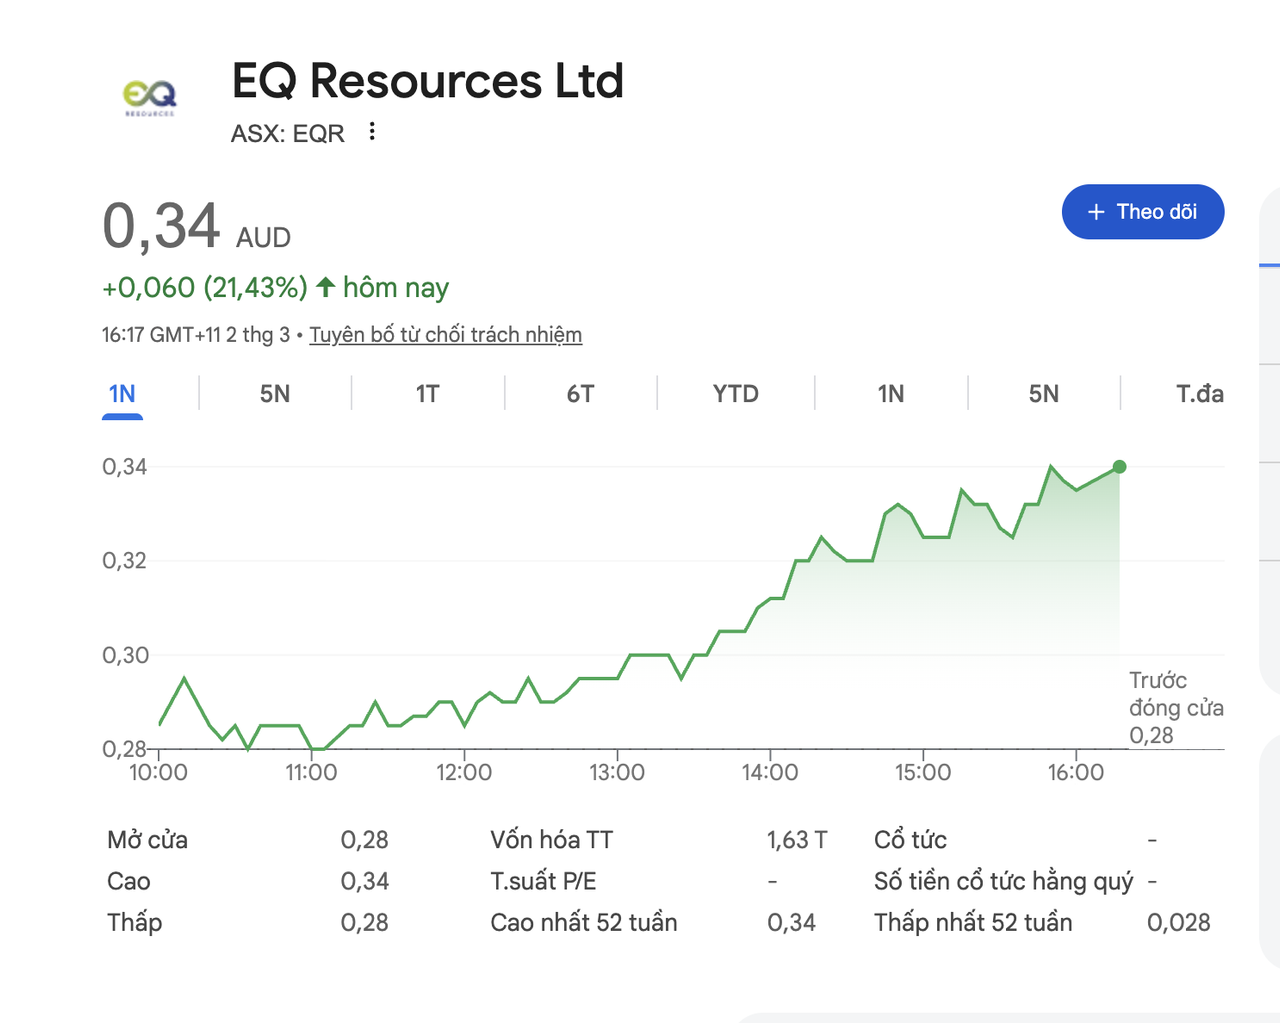Switch to the 1T one-month tab
The image size is (1280, 1023).
point(428,394)
